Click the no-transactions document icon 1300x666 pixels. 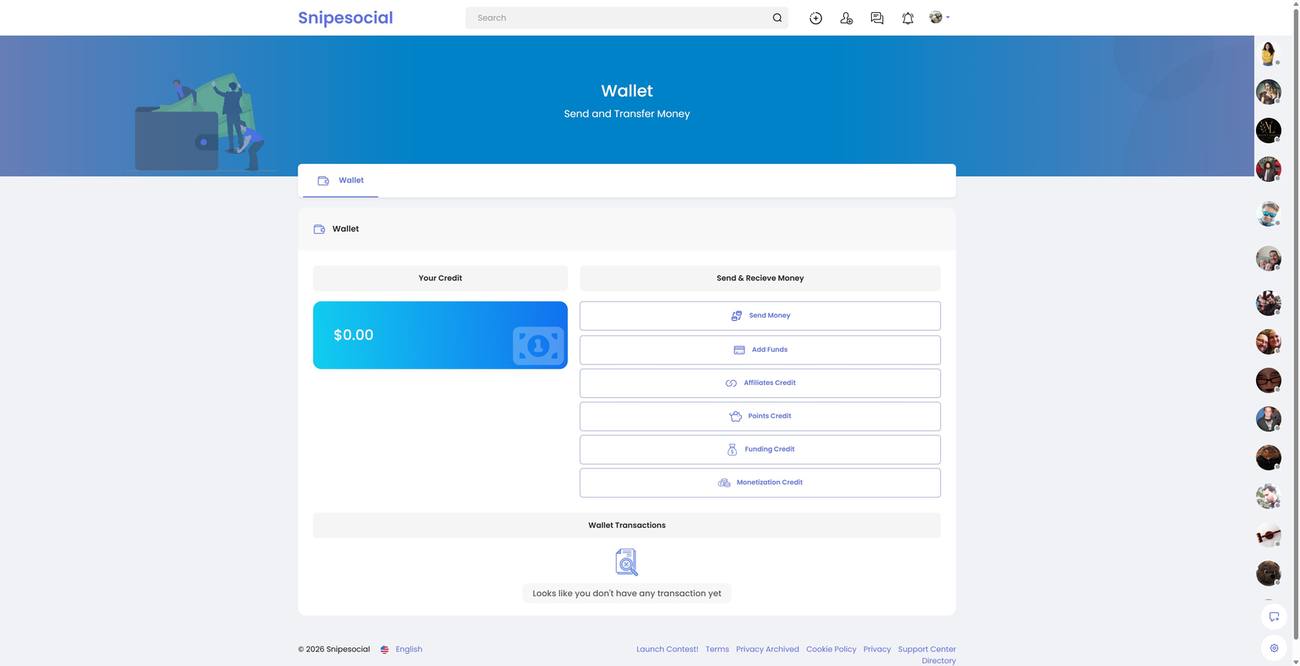(x=627, y=562)
